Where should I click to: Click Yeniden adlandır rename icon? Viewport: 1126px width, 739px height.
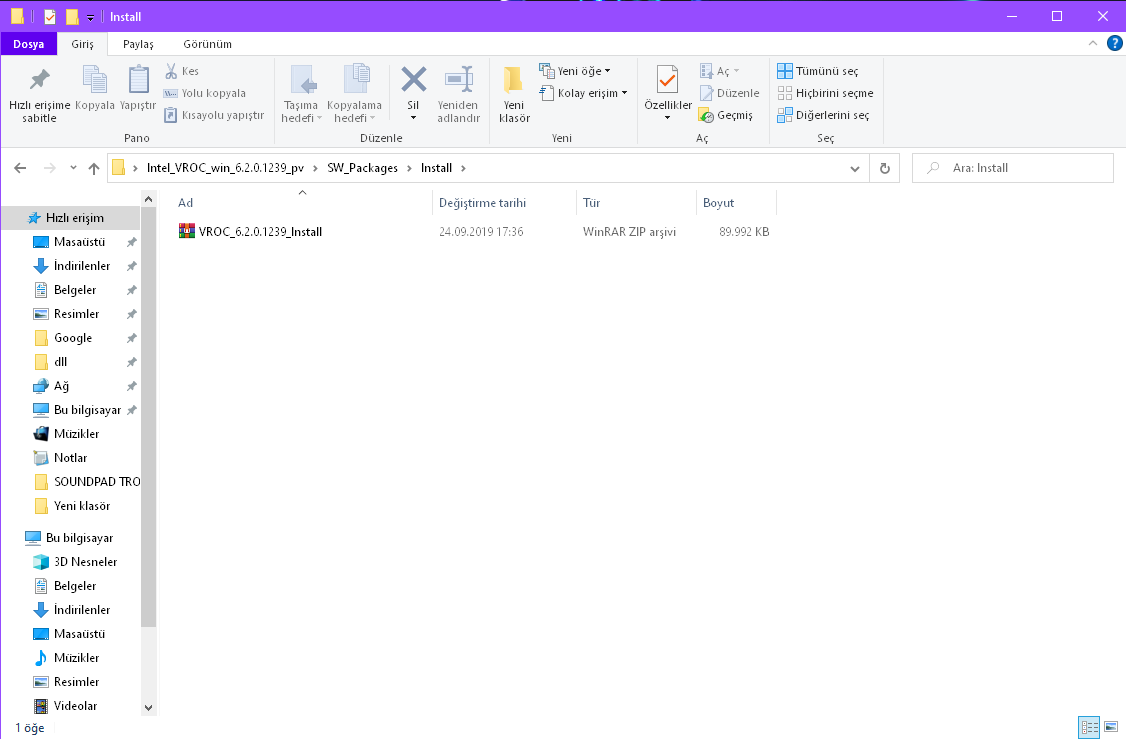pyautogui.click(x=459, y=80)
